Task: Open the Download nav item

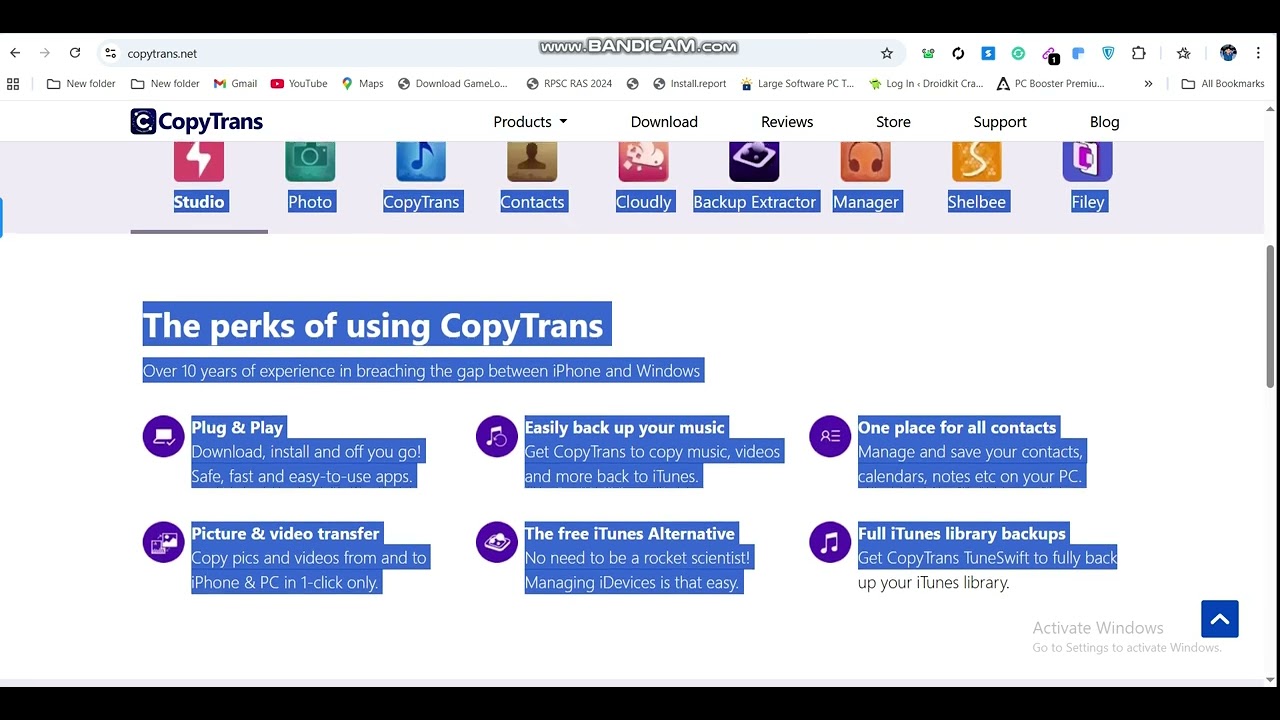Action: [664, 122]
